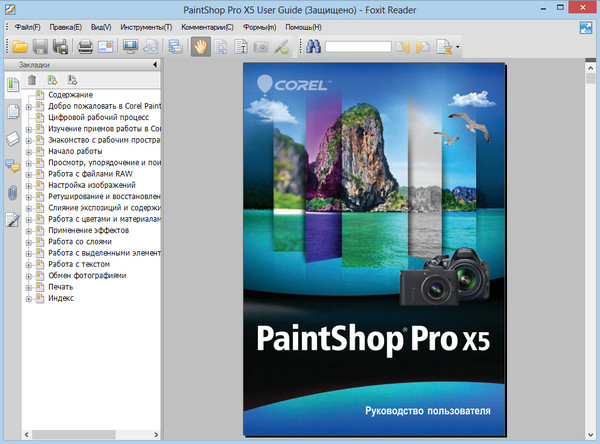Screen dimensions: 600x444
Task: Click the binoculars search icon
Action: coord(312,46)
